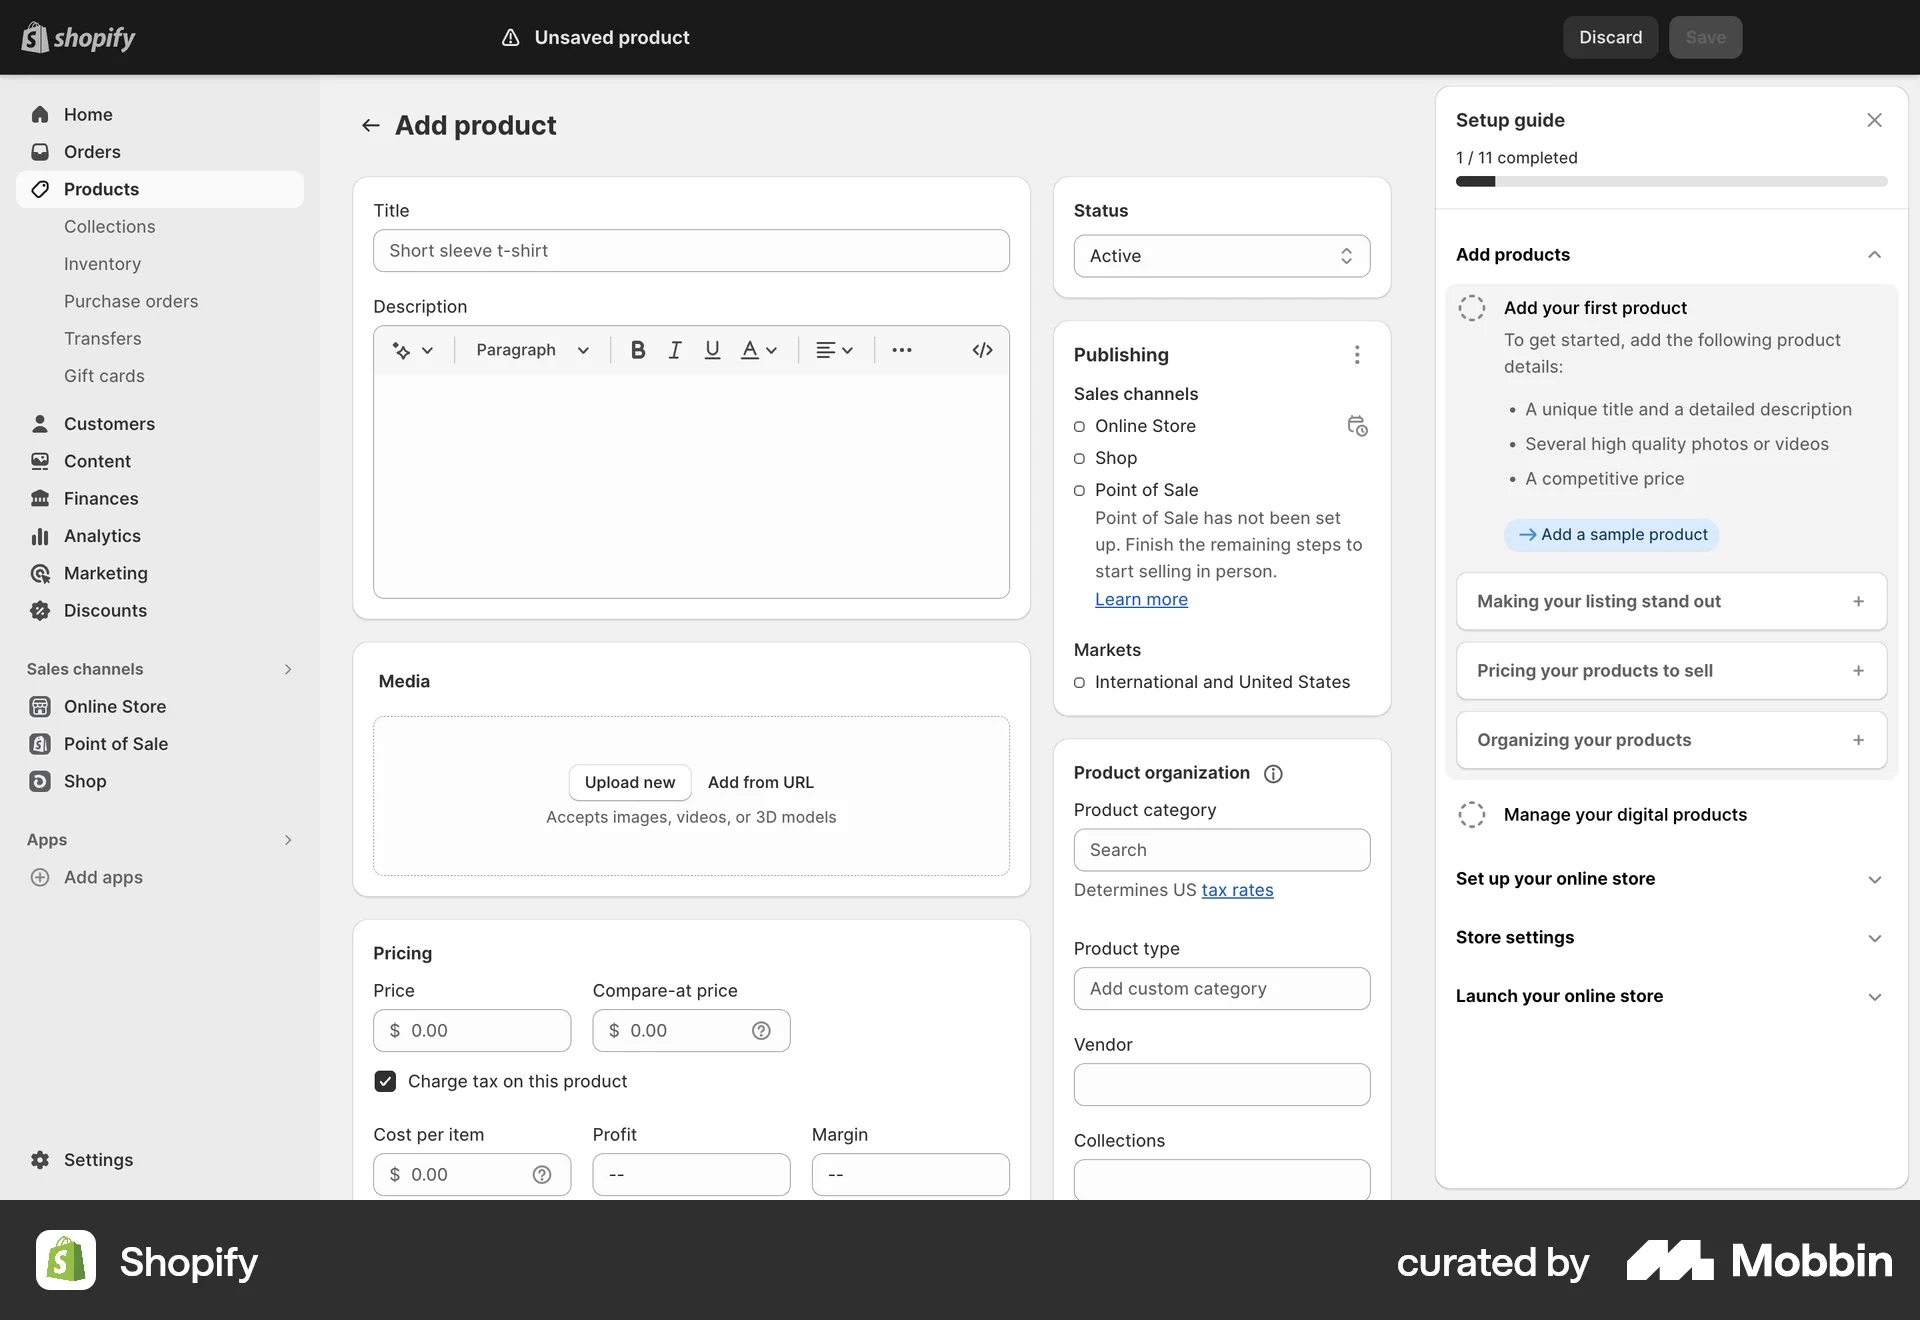Viewport: 1920px width, 1320px height.
Task: Open the Discounts page from the sidebar
Action: pyautogui.click(x=105, y=610)
